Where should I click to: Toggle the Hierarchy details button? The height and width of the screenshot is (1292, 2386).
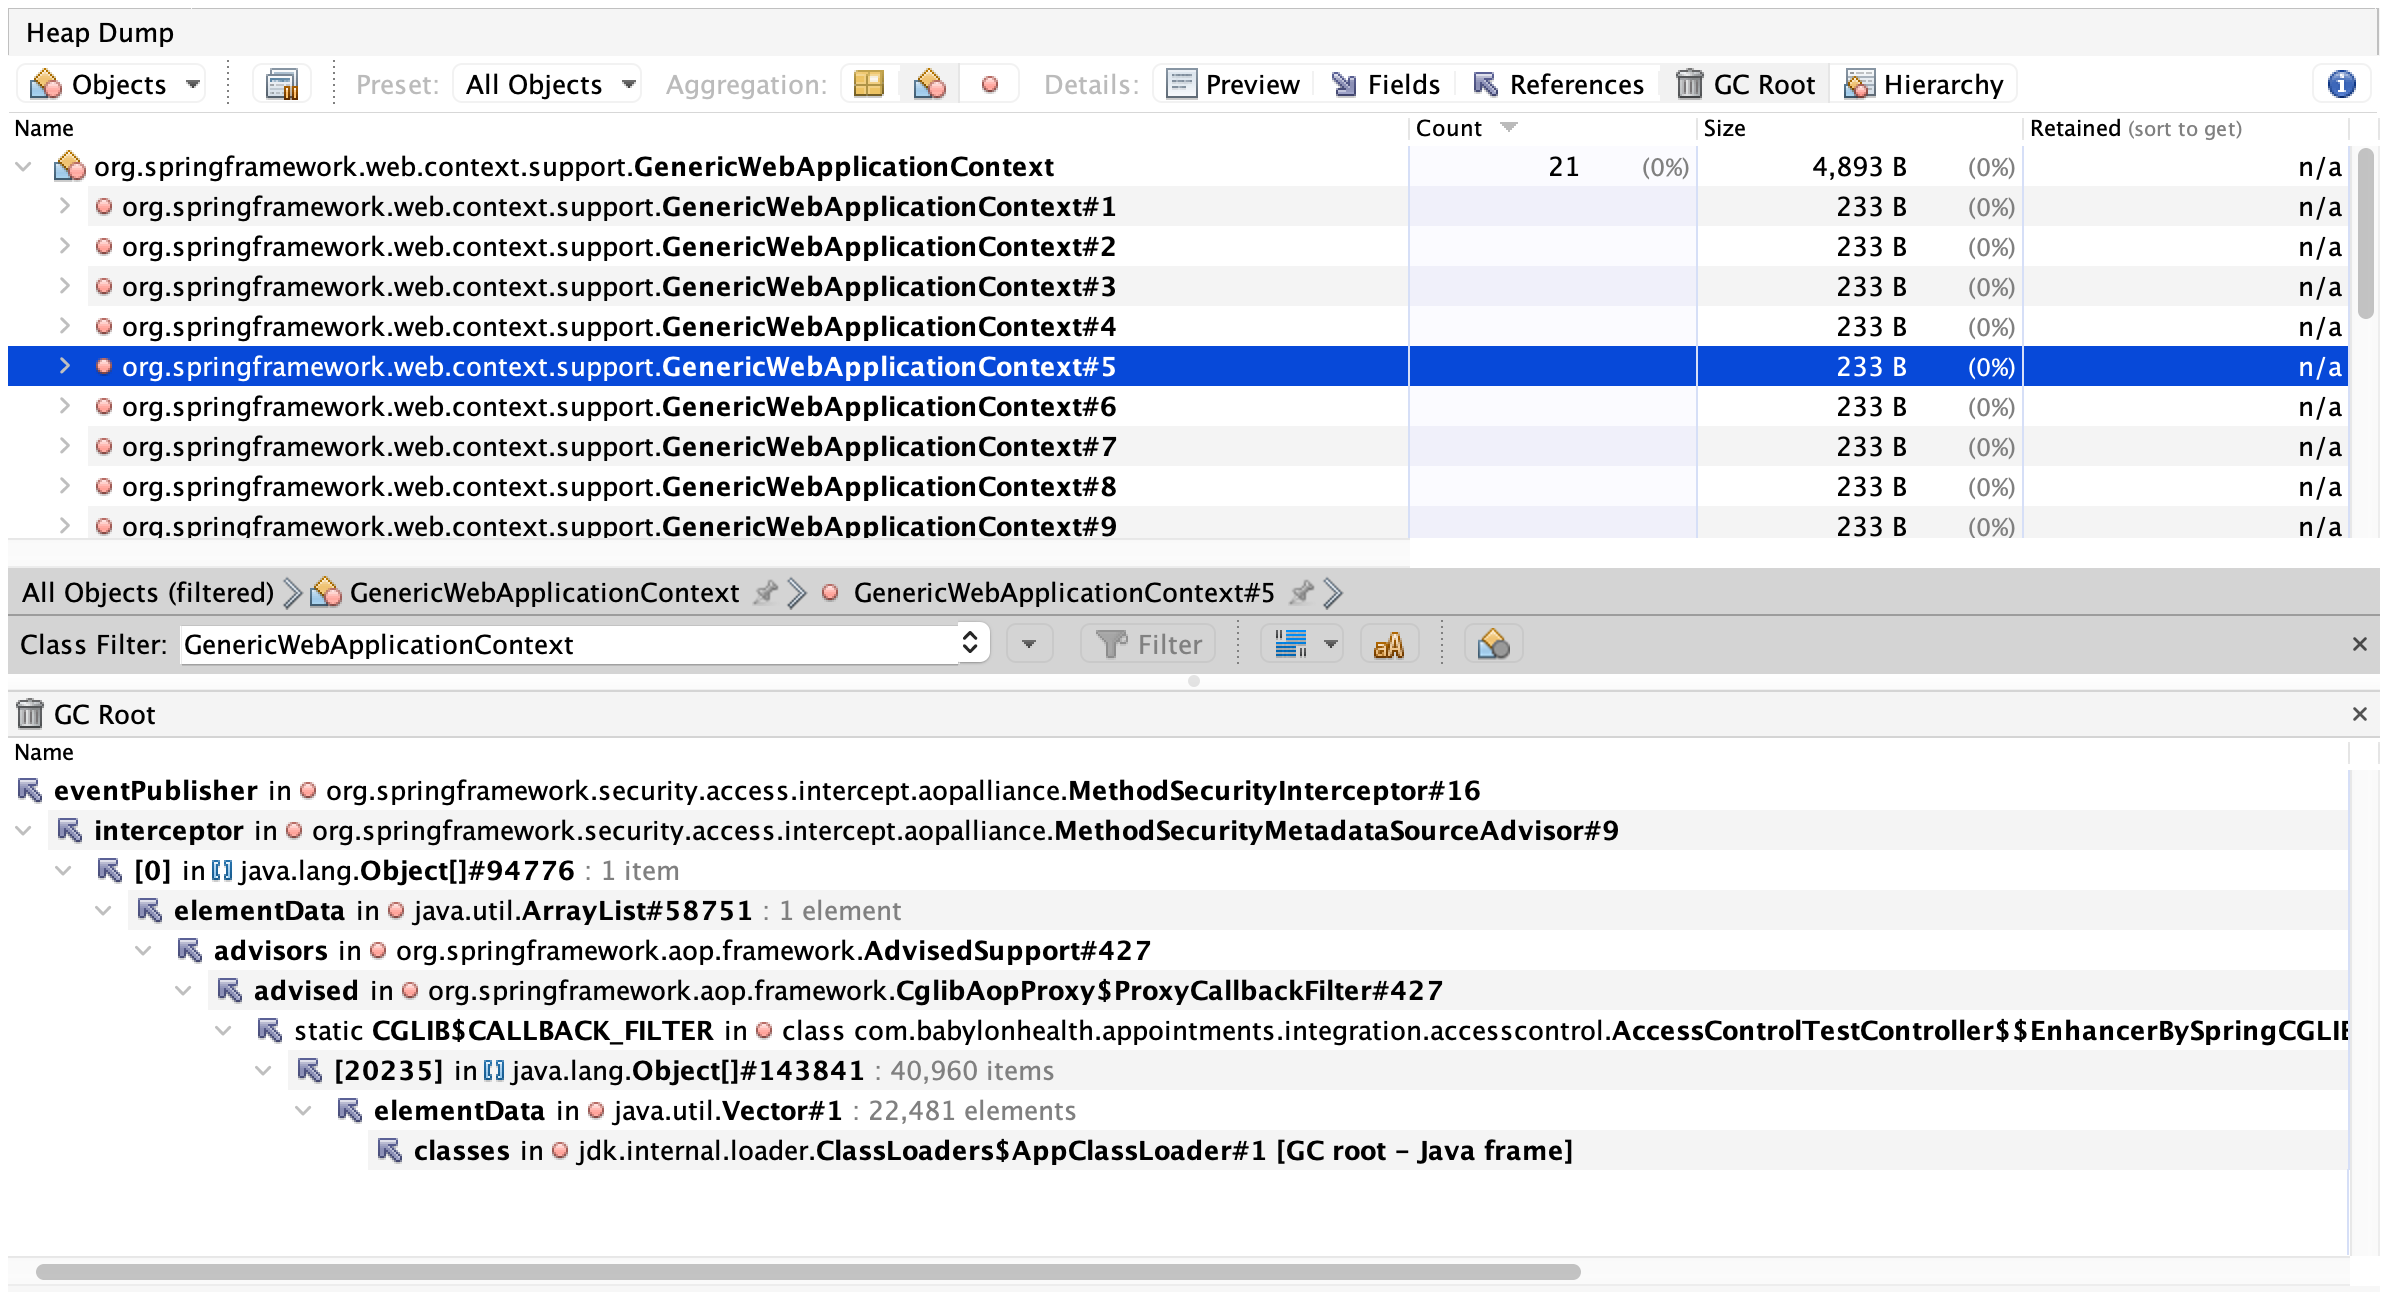pyautogui.click(x=1924, y=84)
